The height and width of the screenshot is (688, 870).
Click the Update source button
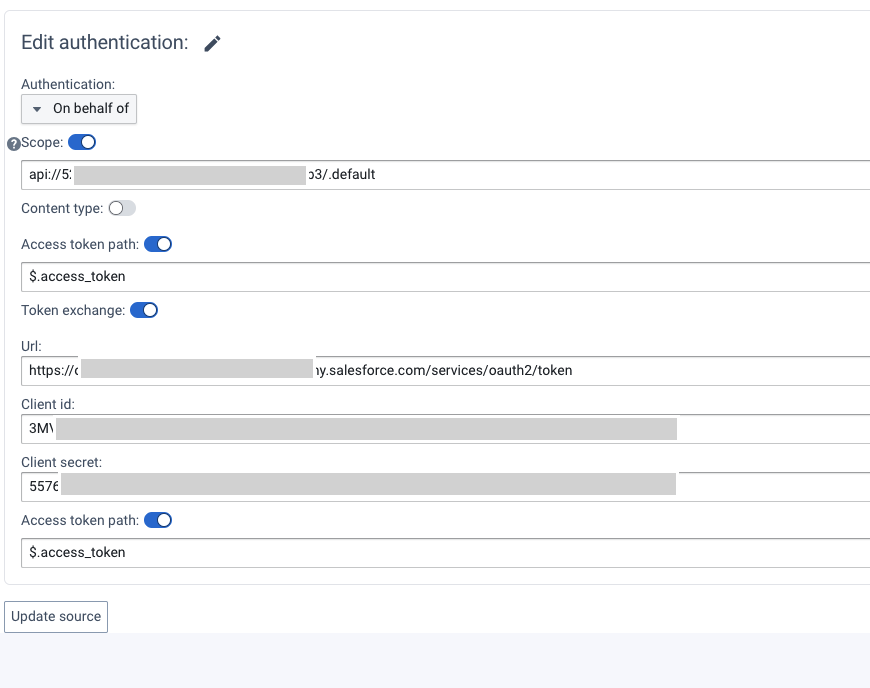[x=55, y=616]
